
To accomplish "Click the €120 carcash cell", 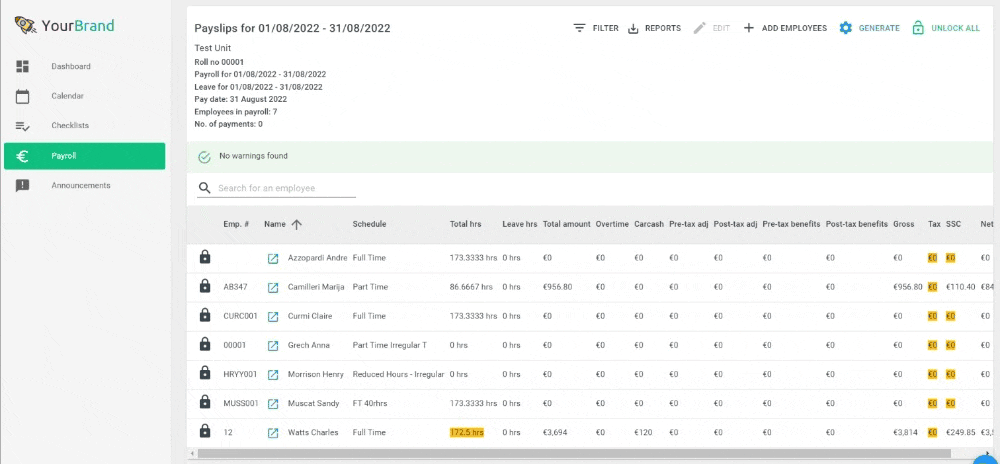I will 643,432.
